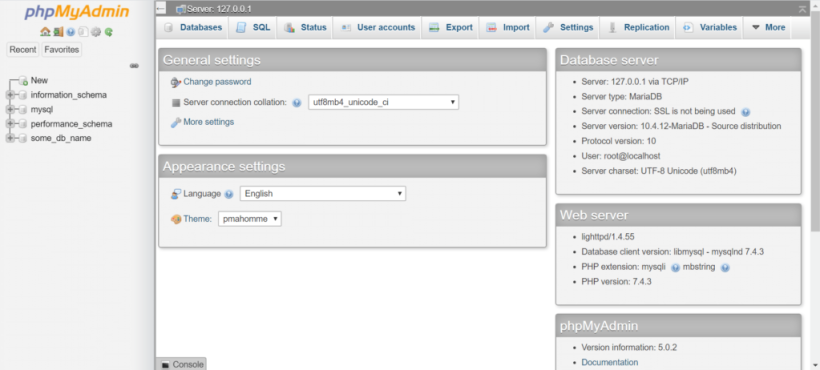This screenshot has height=370, width=820.
Task: Select information_schema in the tree
Action: 69,95
